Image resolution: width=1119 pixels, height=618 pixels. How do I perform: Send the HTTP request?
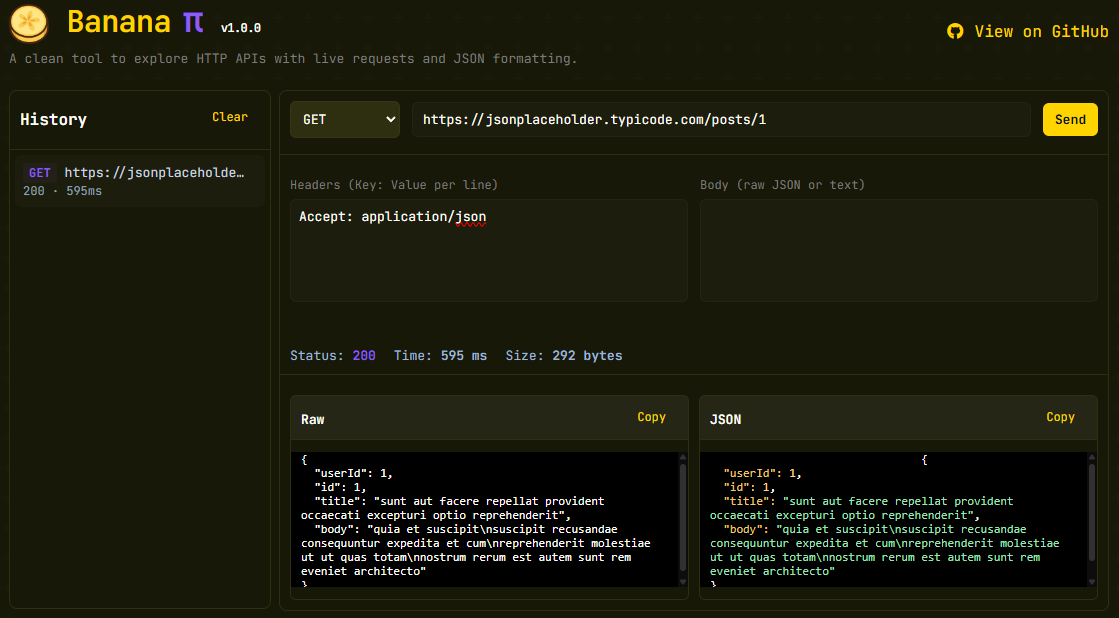tap(1070, 120)
